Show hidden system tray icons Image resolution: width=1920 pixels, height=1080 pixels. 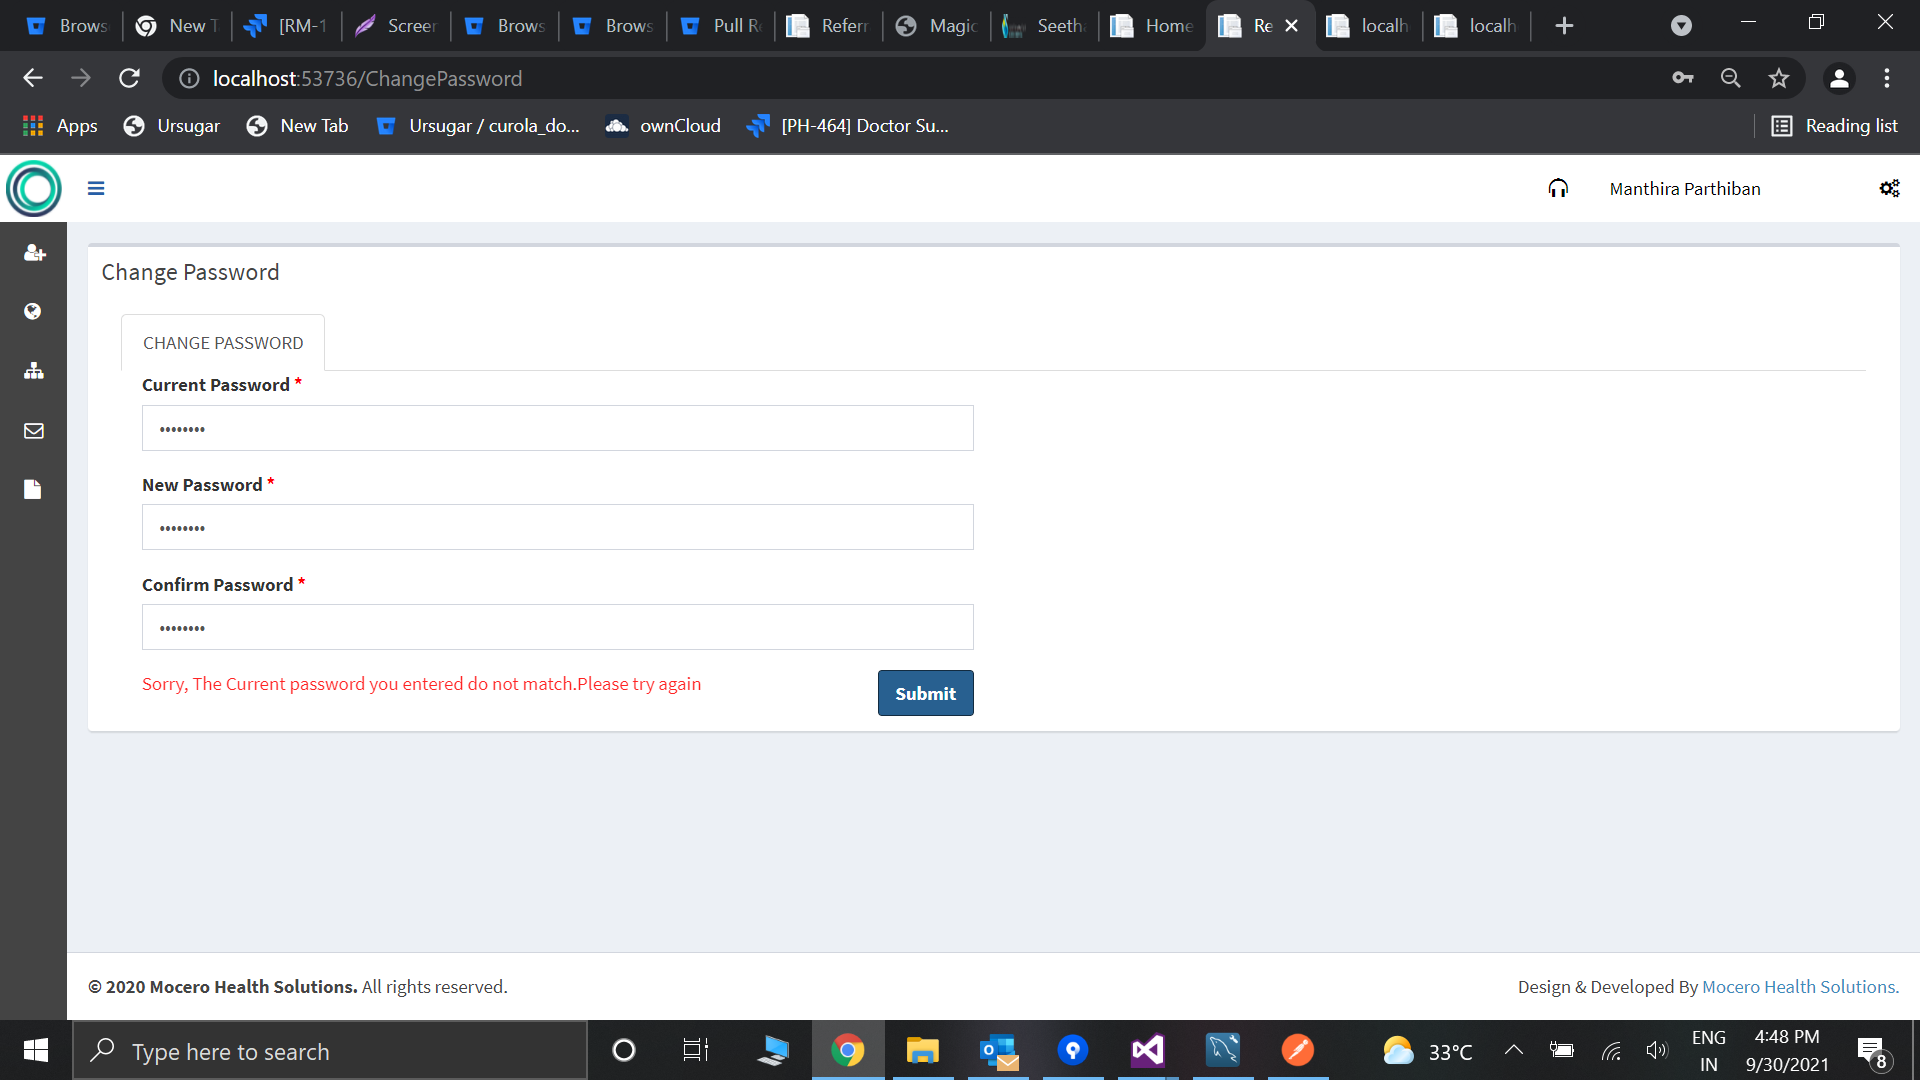point(1513,1050)
